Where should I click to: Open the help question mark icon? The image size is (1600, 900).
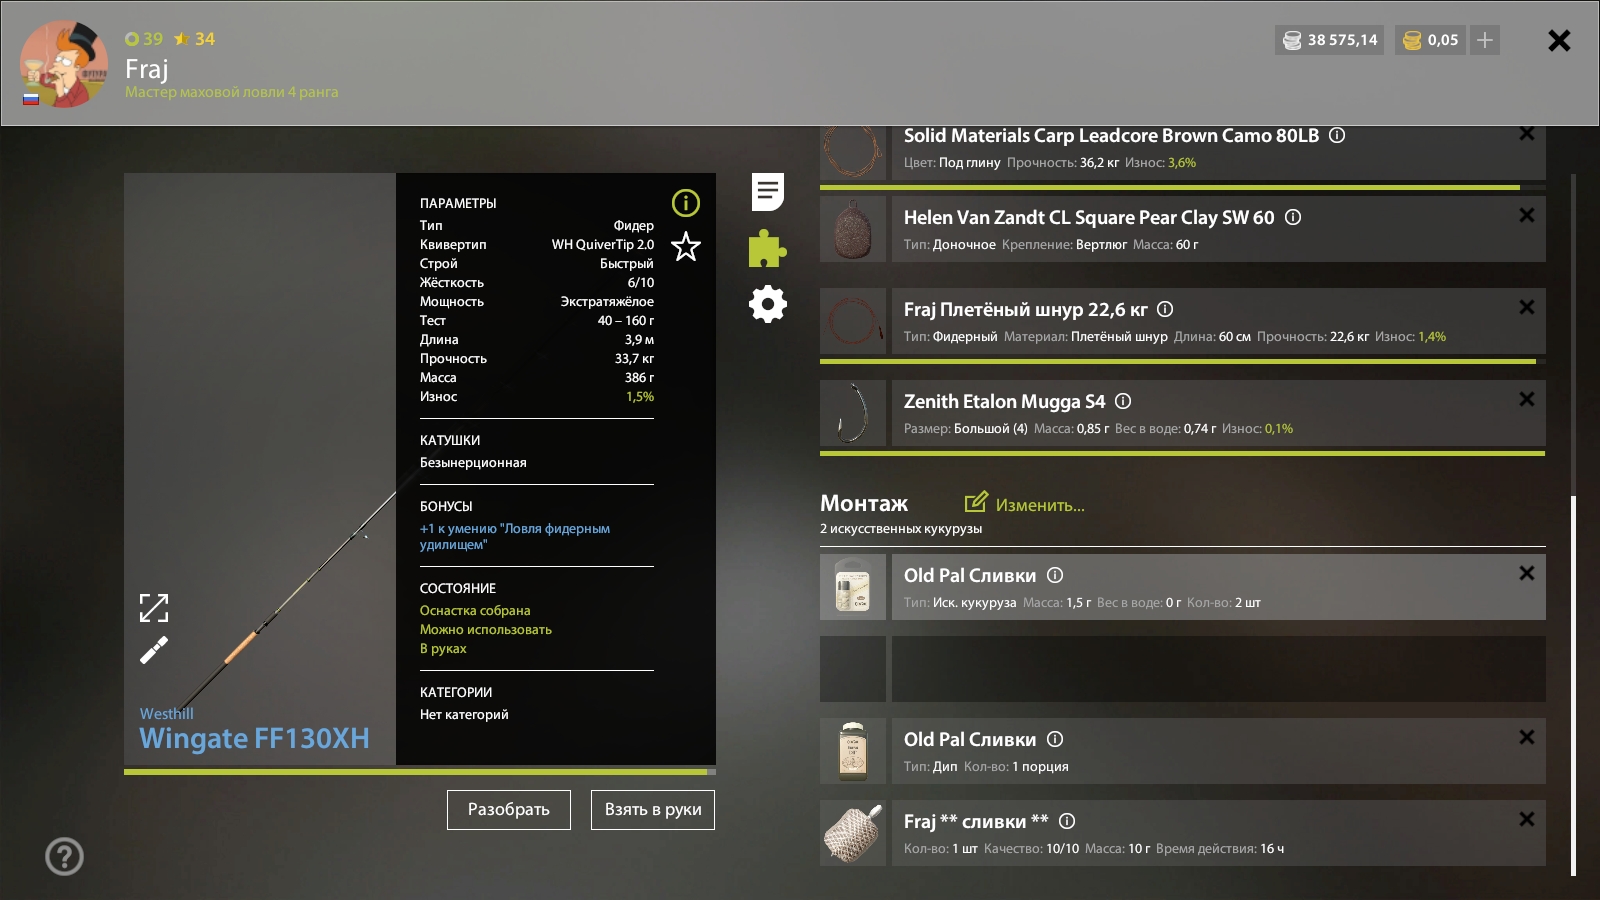[64, 856]
